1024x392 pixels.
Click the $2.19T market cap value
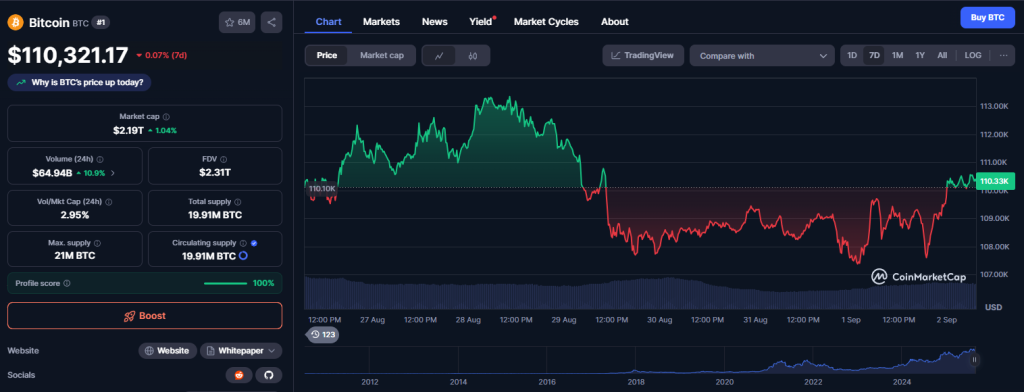point(128,130)
